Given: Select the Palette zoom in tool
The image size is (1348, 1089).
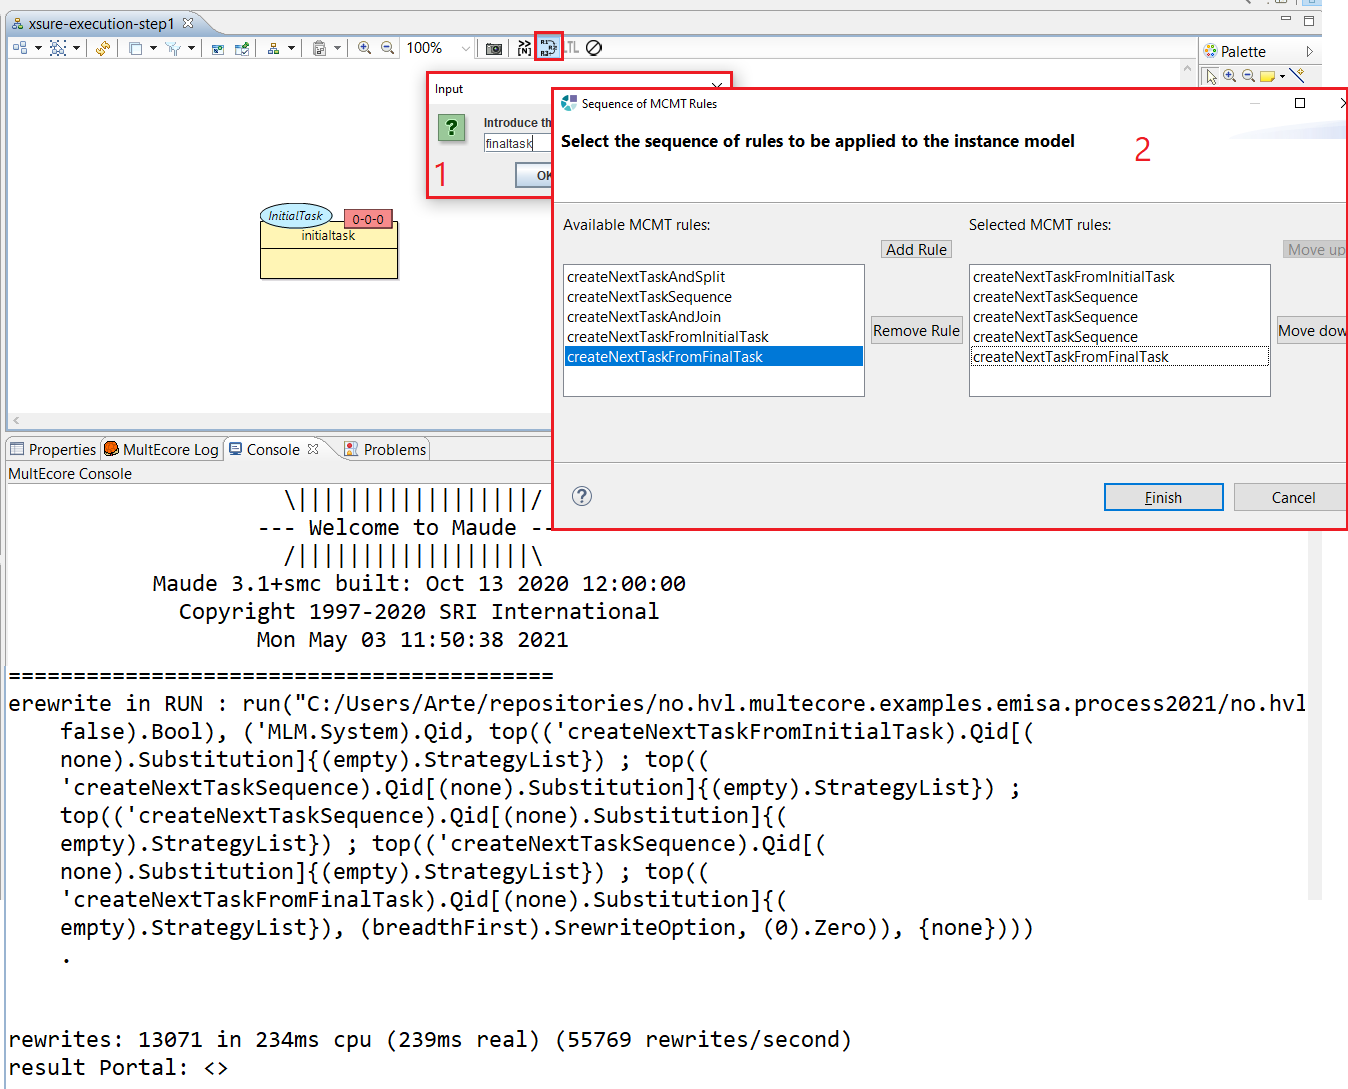Looking at the screenshot, I should (1230, 76).
